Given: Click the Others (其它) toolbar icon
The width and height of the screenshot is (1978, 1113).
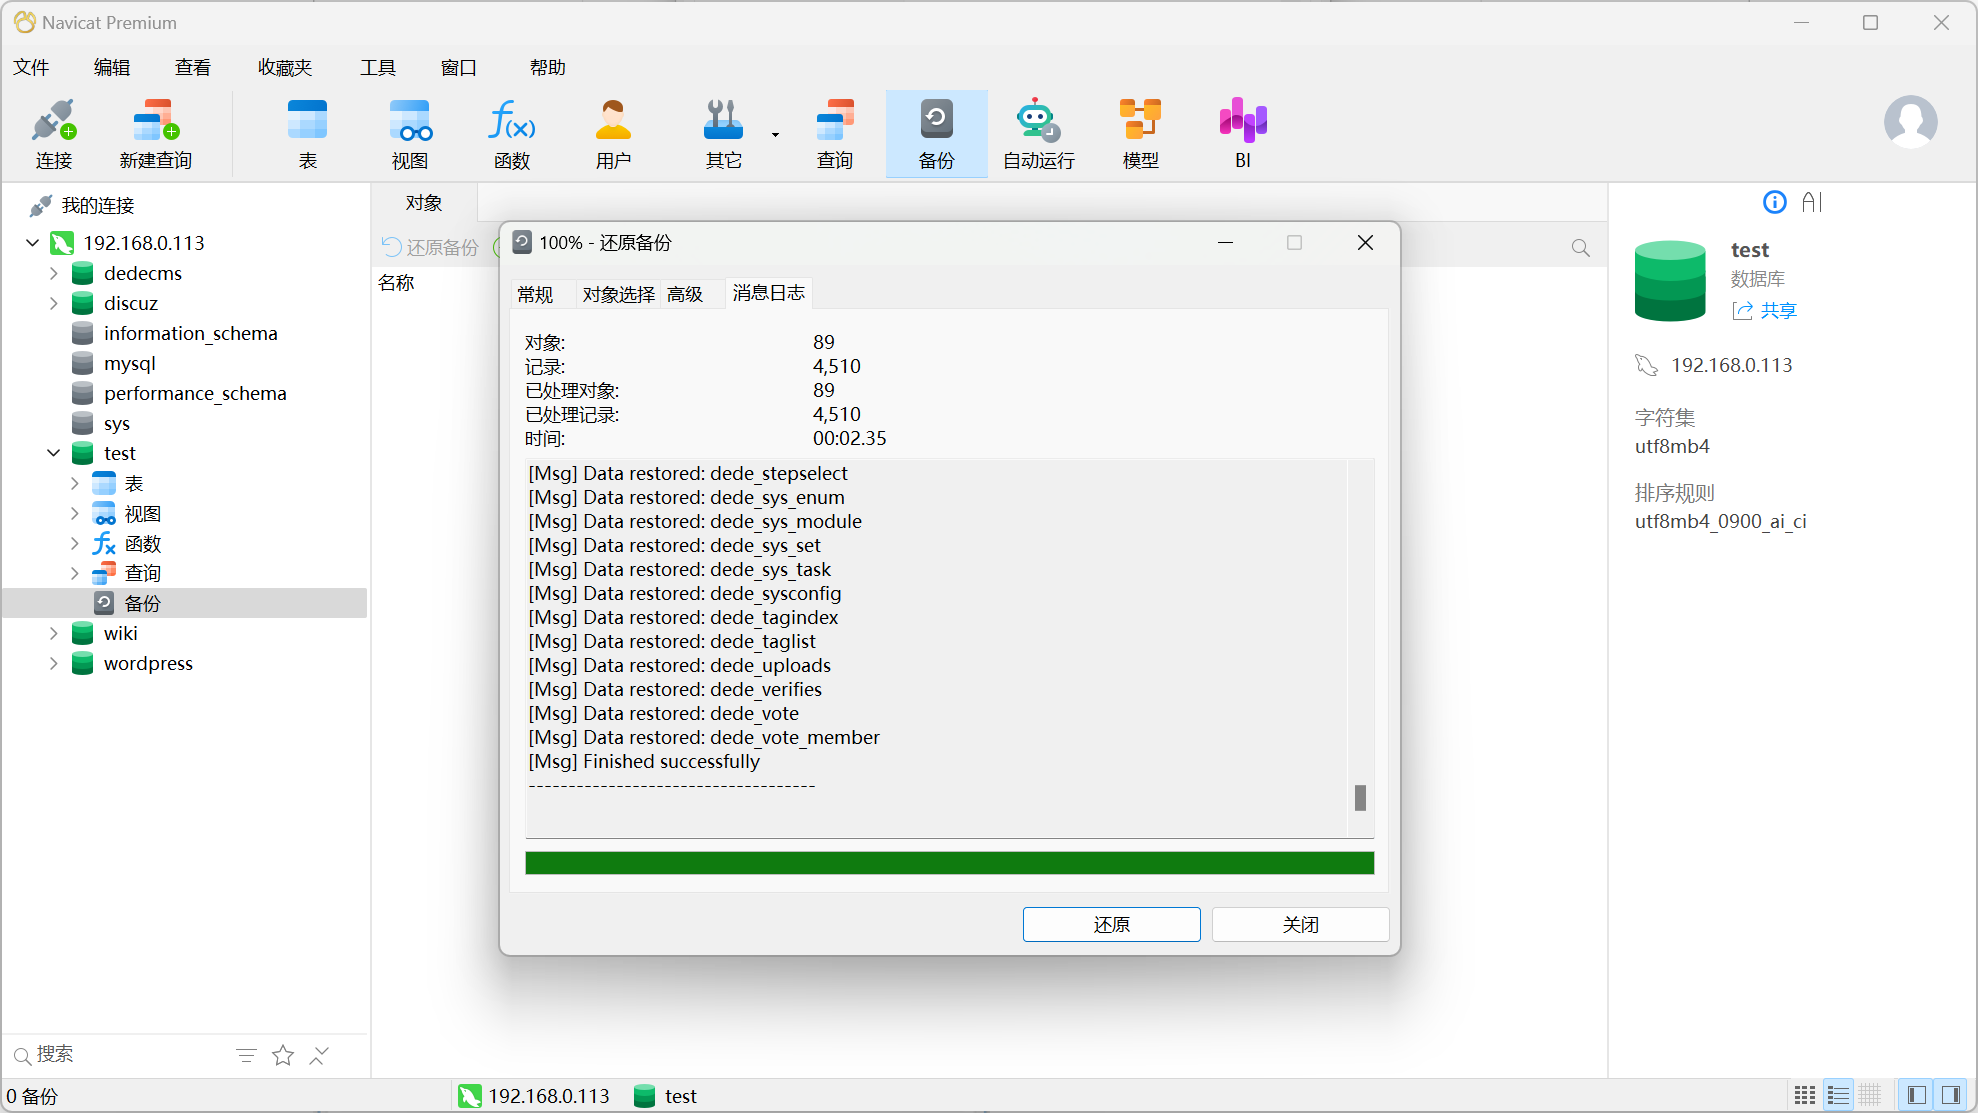Looking at the screenshot, I should pyautogui.click(x=723, y=134).
